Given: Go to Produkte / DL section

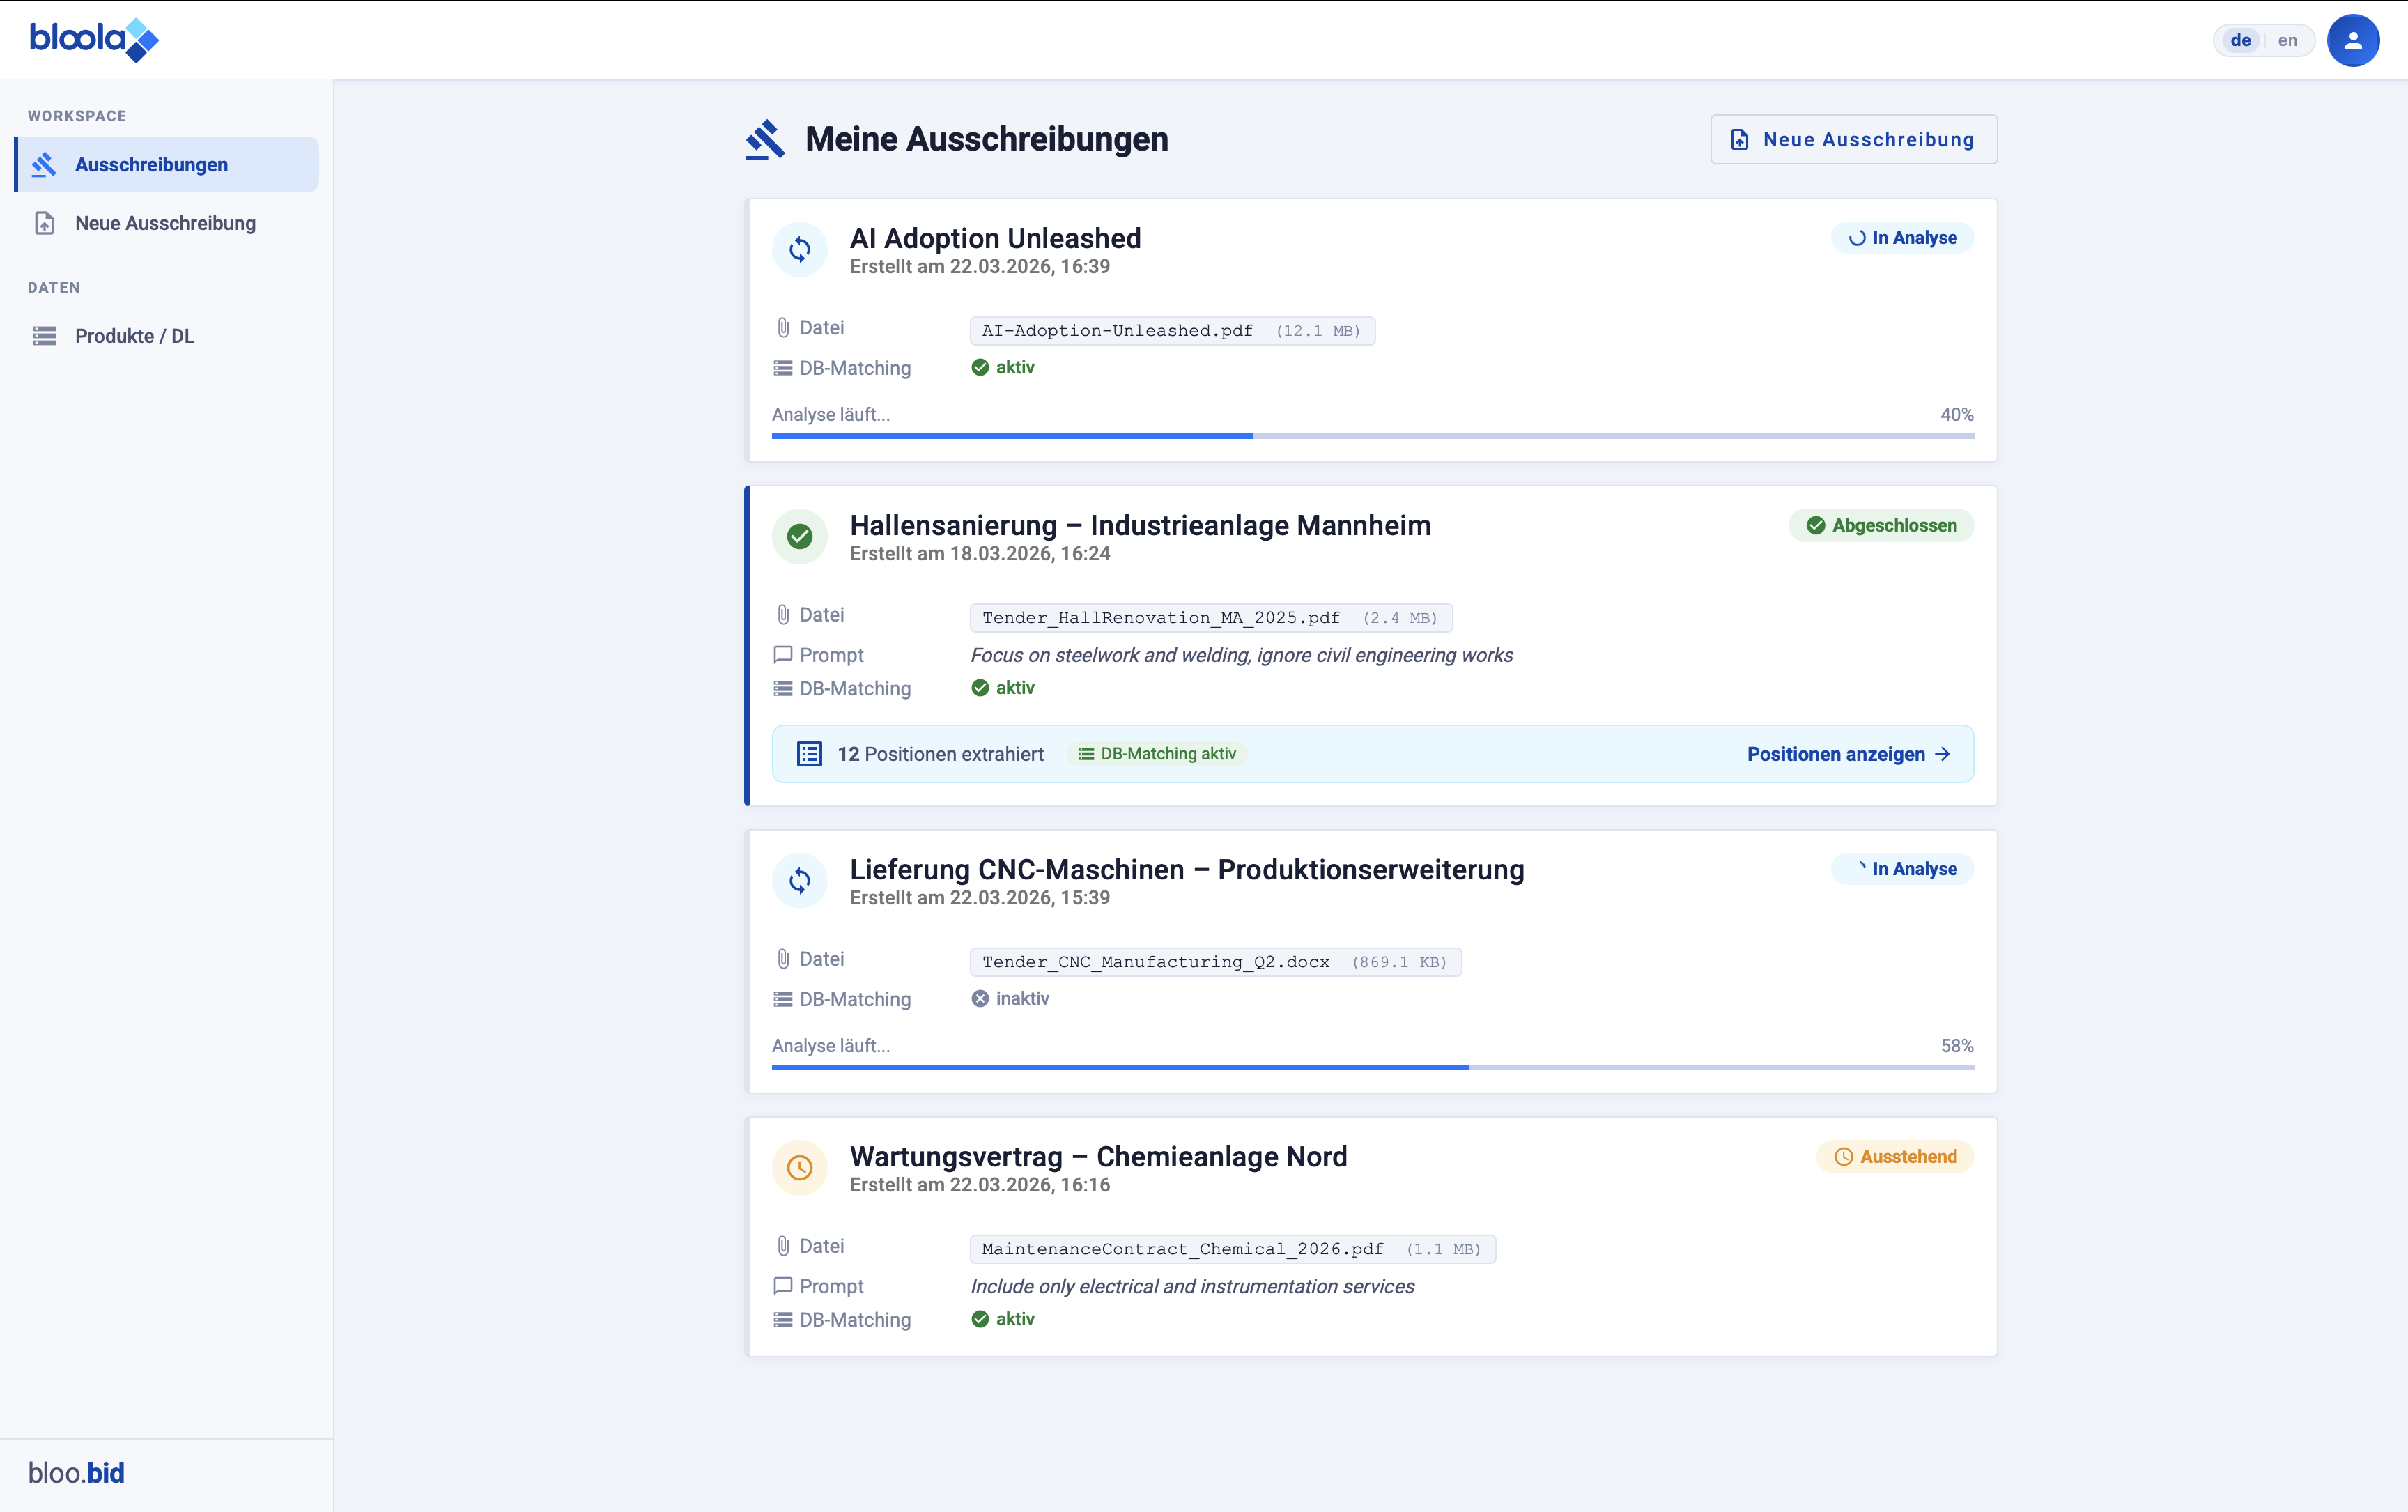Looking at the screenshot, I should coord(134,336).
